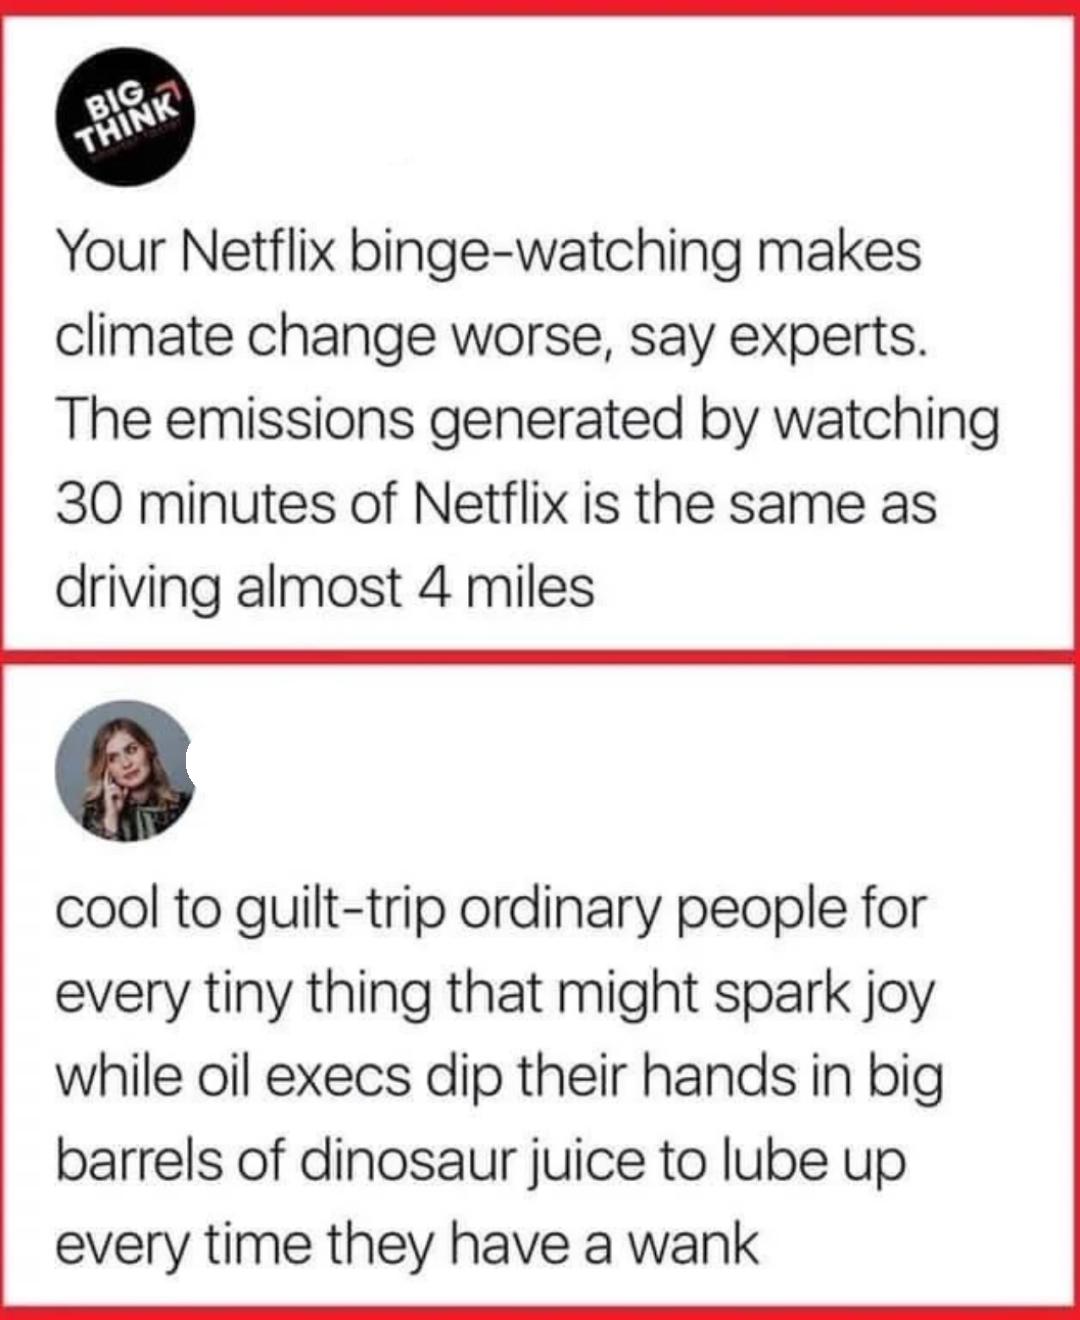
Task: Open the replying woman's profile photo
Action: pyautogui.click(x=124, y=770)
